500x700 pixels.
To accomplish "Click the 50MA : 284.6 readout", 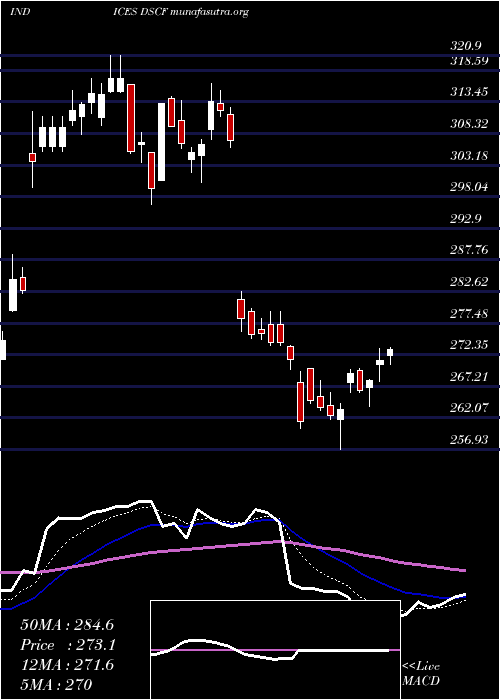I will 67,625.
